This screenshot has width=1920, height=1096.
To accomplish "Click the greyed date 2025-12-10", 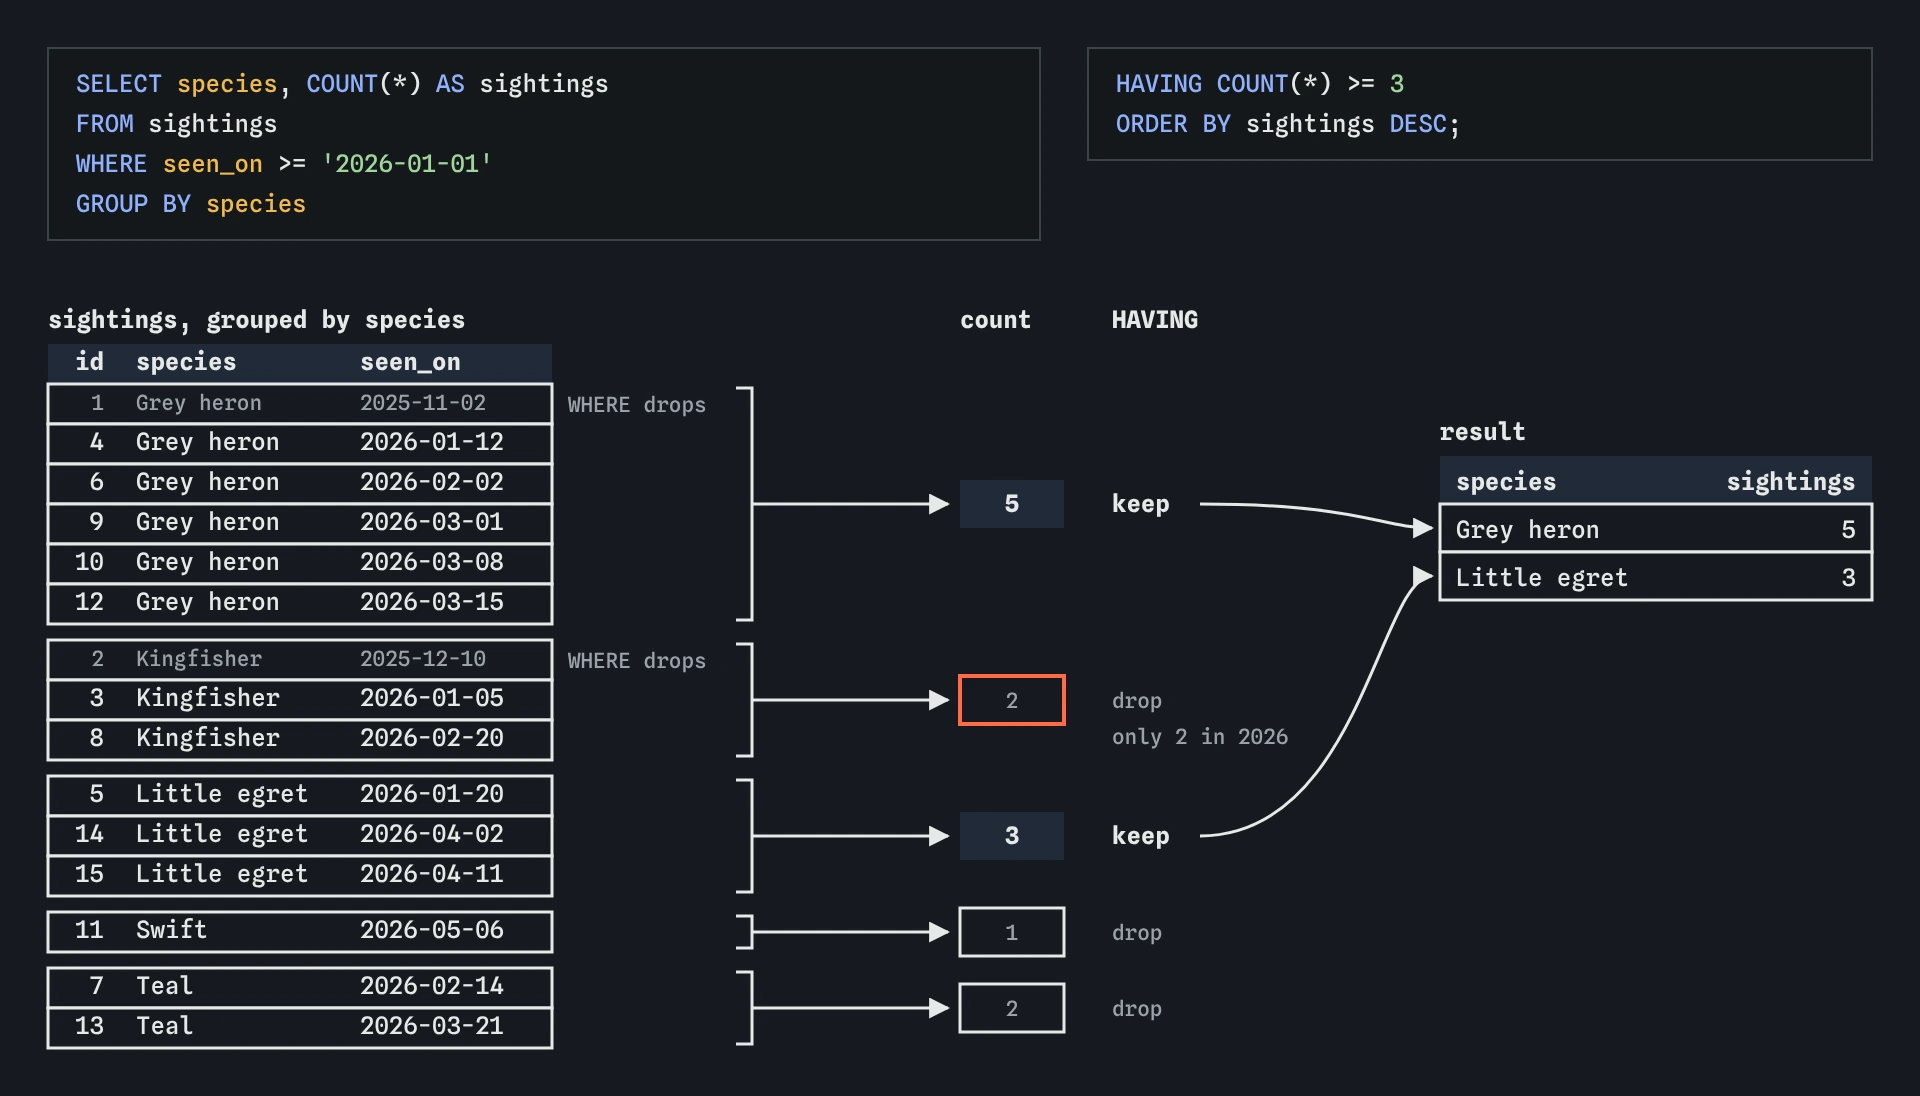I will click(x=422, y=659).
